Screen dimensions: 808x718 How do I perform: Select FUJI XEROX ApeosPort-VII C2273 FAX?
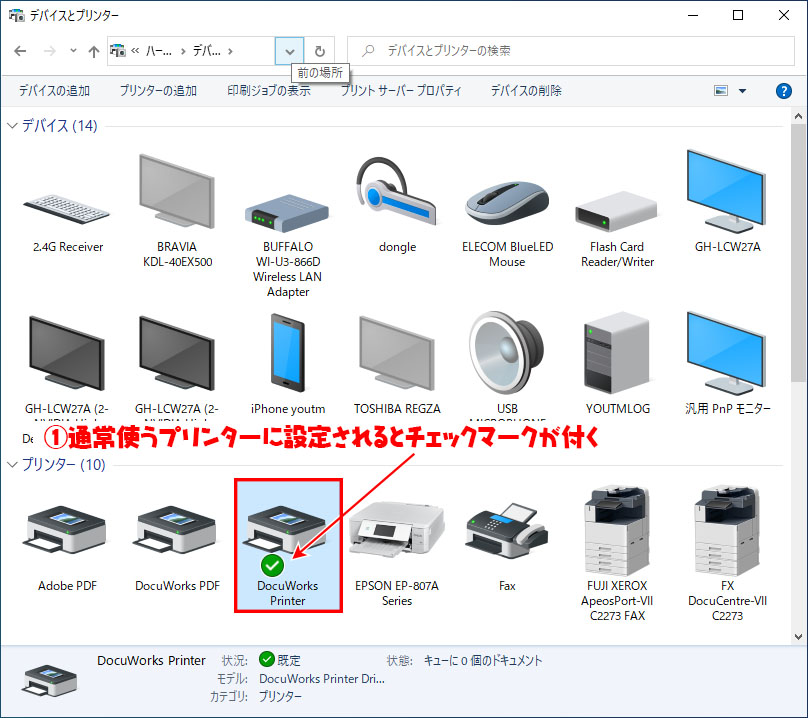[x=617, y=554]
